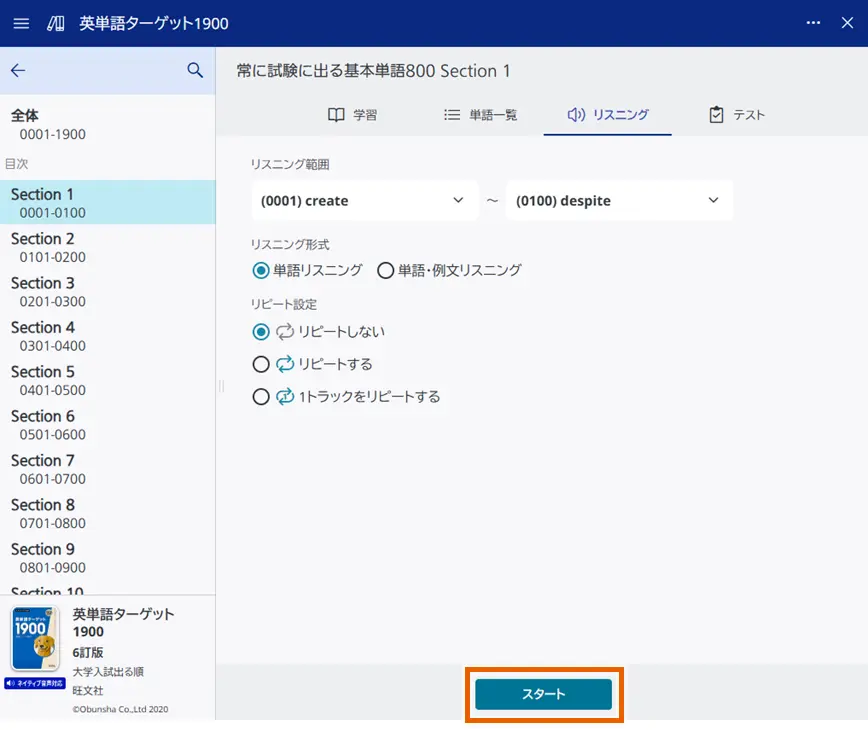Screen dimensions: 868x730
Task: Open the ellipsis (...) options menu
Action: pos(813,22)
